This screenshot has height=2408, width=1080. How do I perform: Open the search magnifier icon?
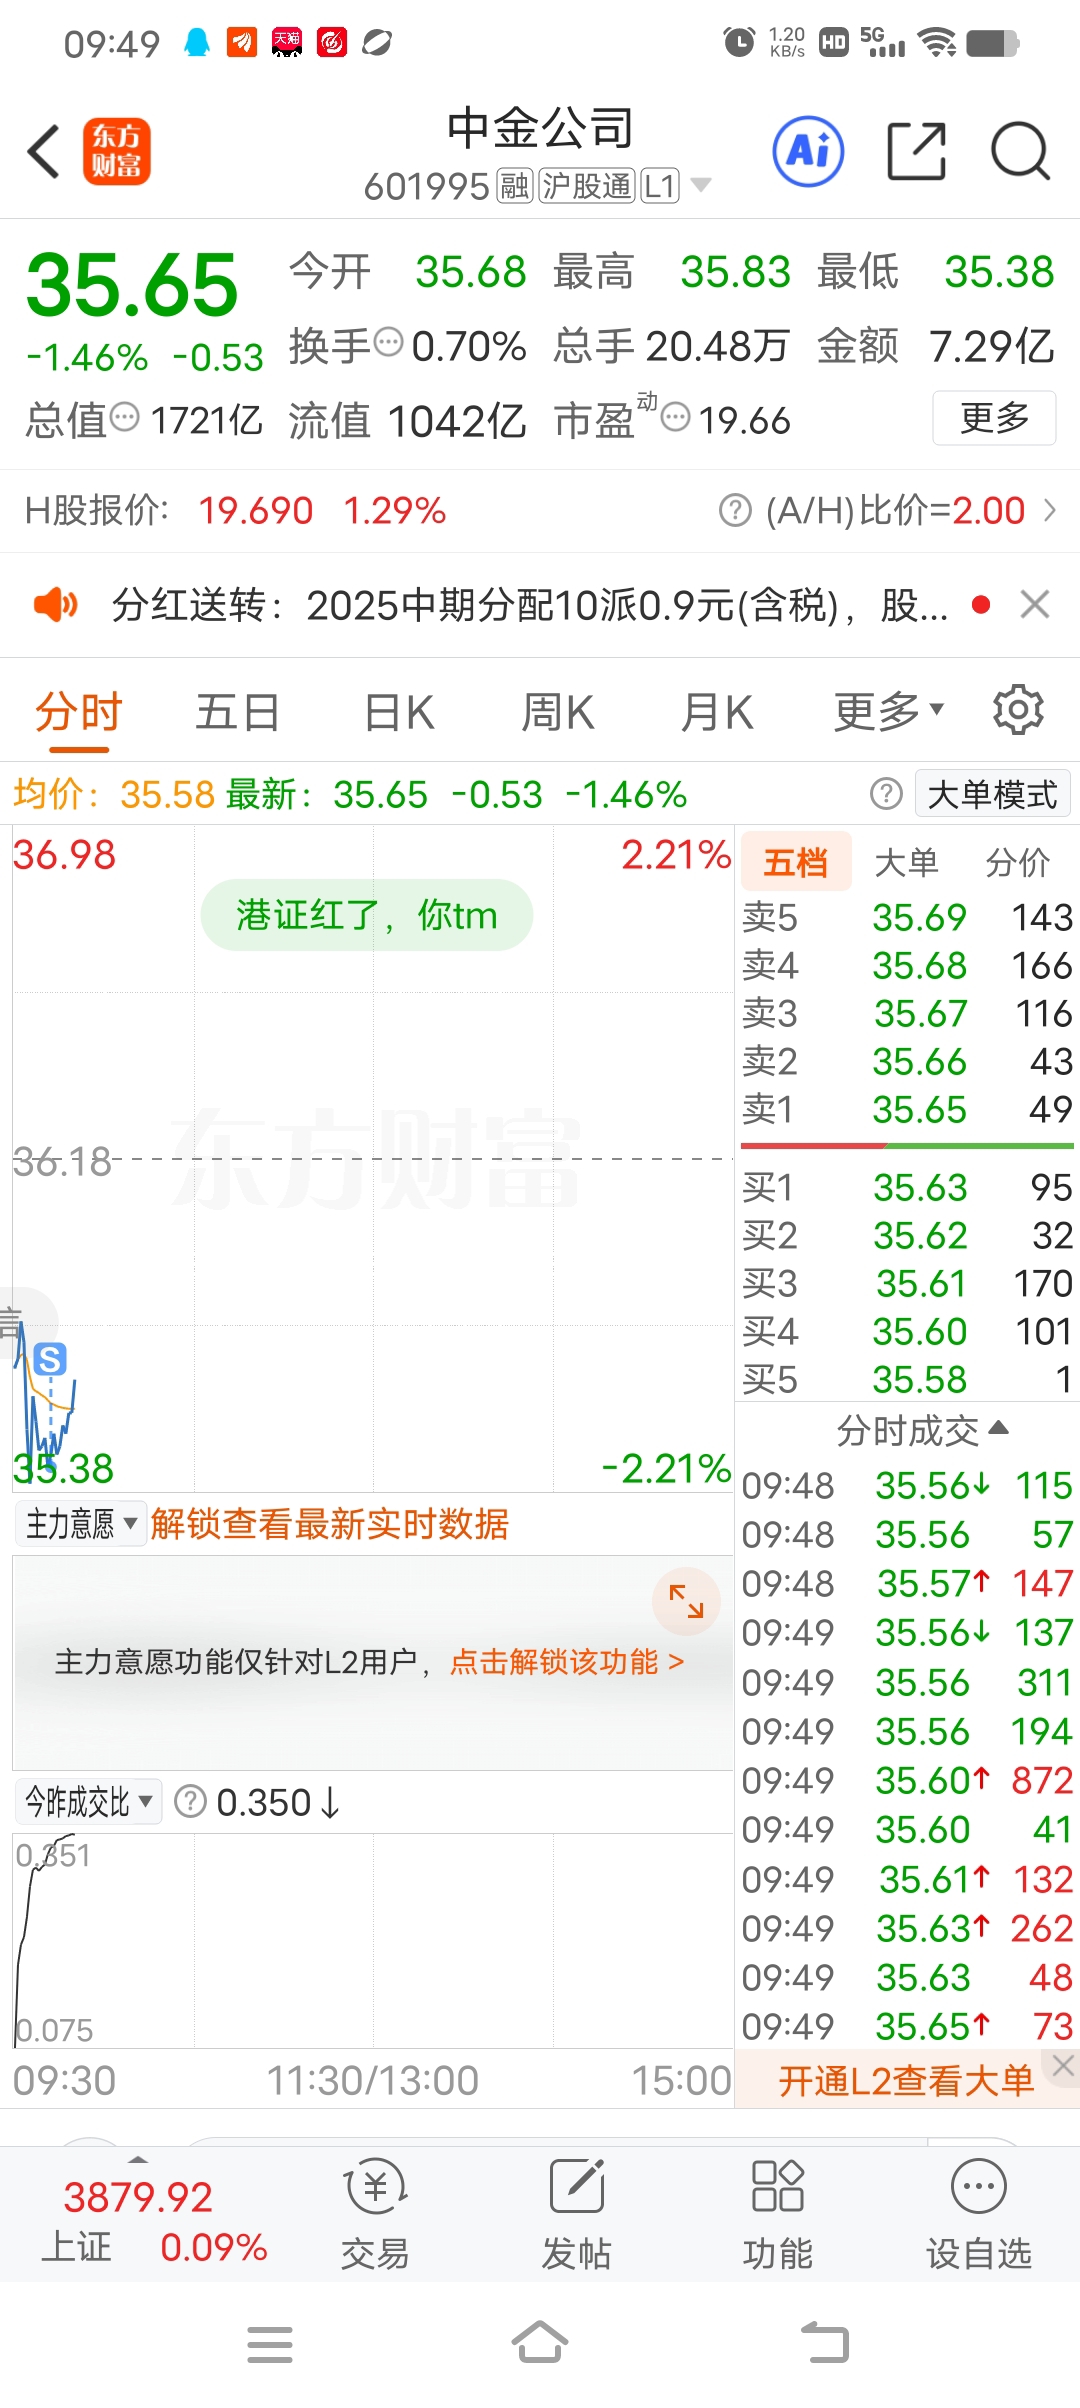pyautogui.click(x=1020, y=152)
